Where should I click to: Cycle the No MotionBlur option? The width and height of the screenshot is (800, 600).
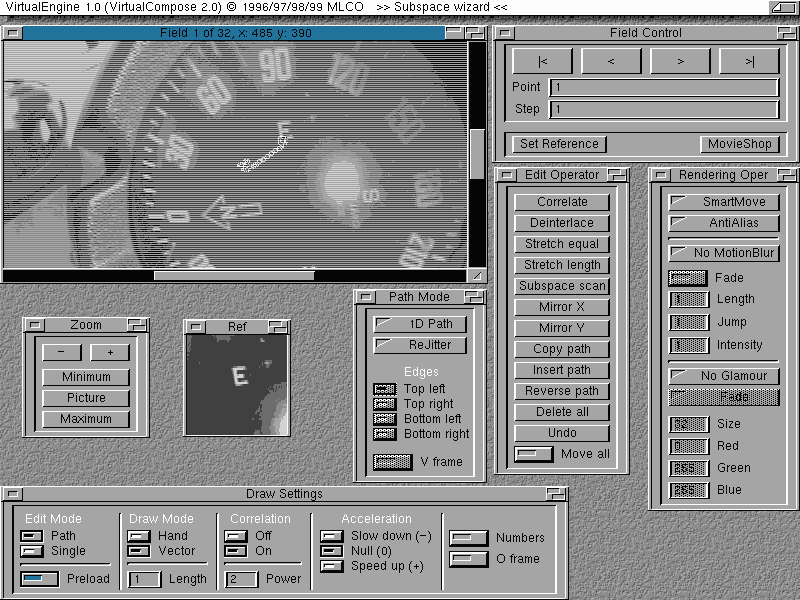click(x=724, y=253)
